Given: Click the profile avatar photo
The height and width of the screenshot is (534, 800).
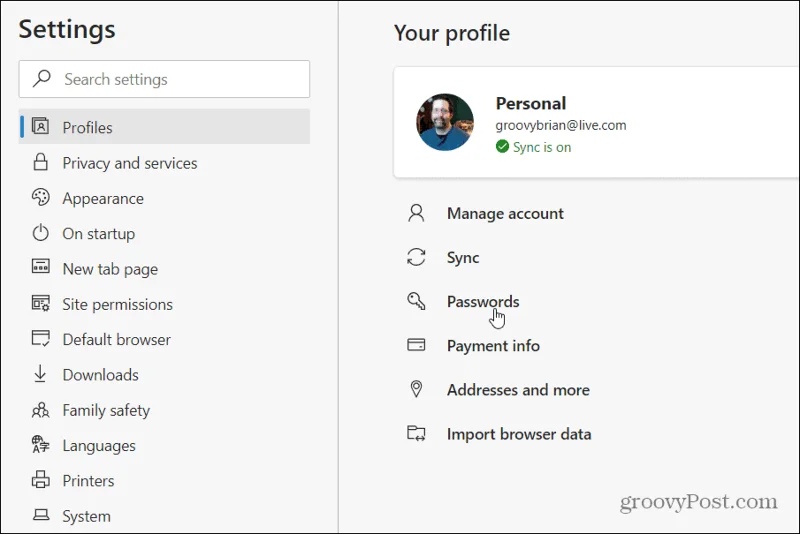Looking at the screenshot, I should coord(445,122).
